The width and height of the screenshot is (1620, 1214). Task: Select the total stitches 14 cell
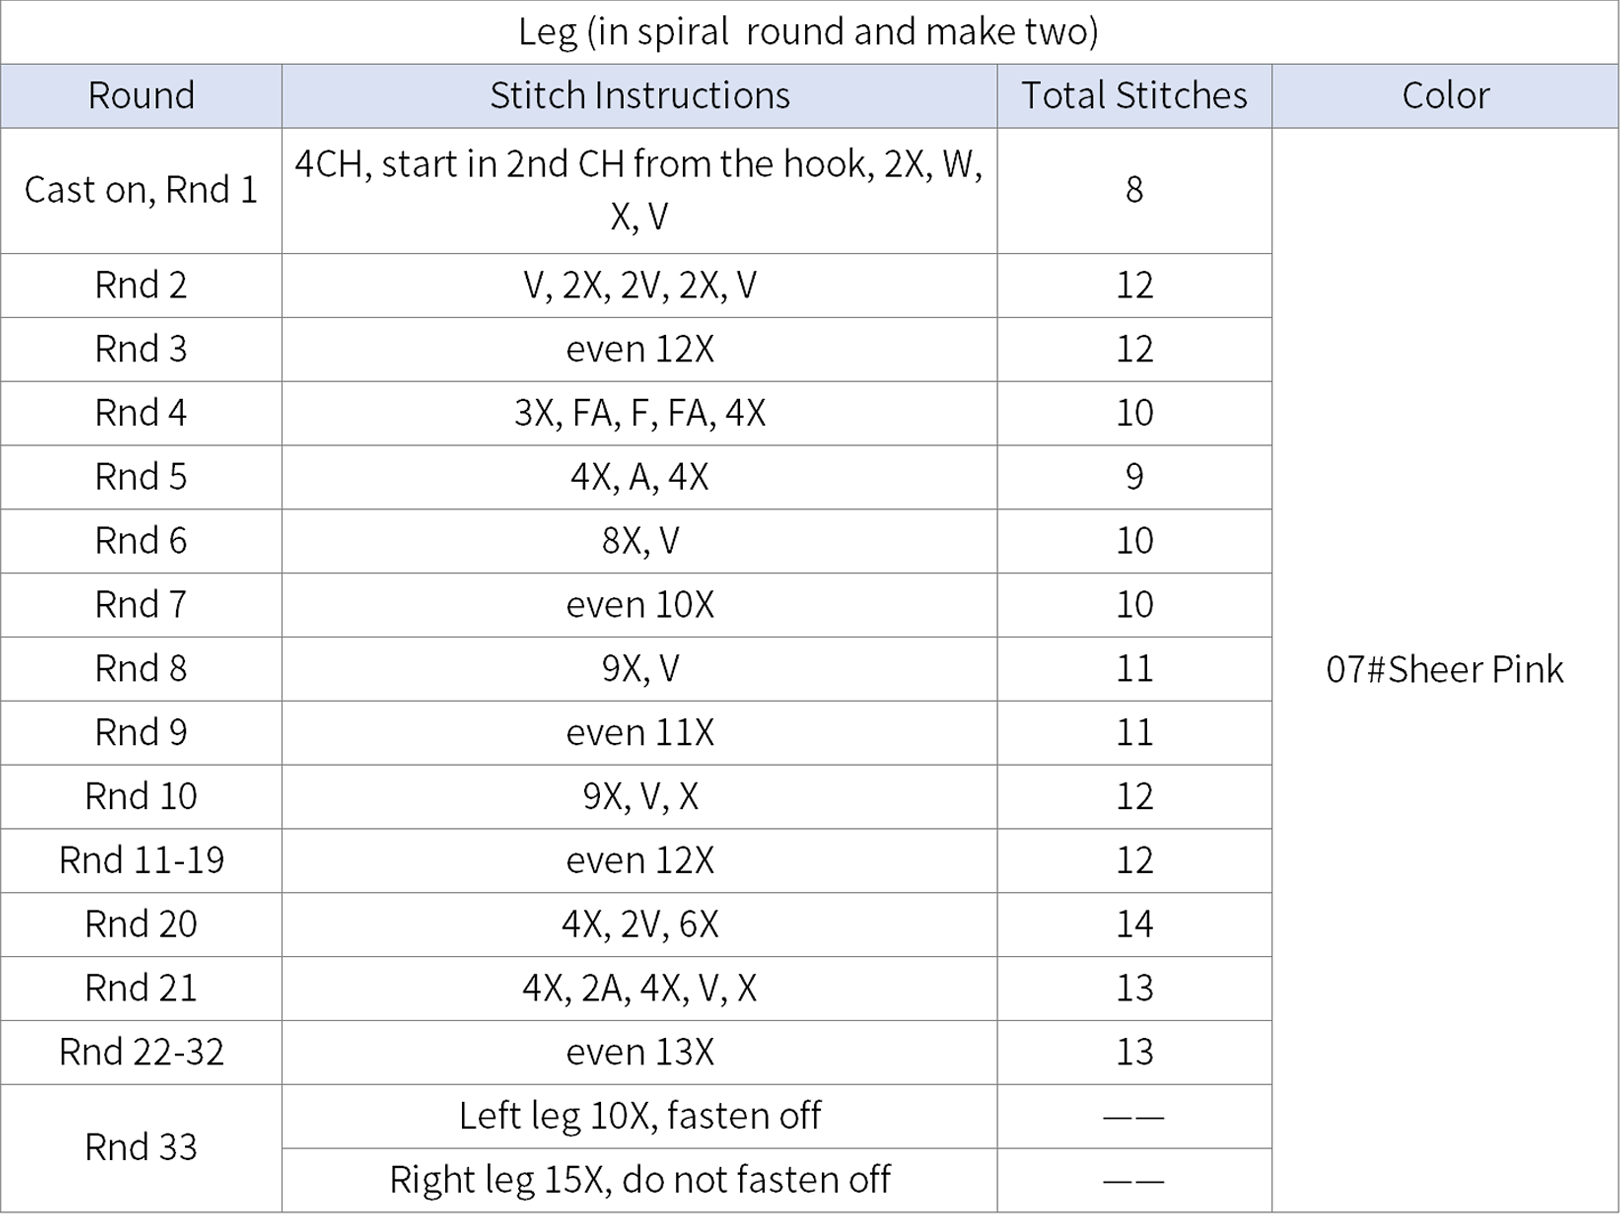coord(1134,925)
